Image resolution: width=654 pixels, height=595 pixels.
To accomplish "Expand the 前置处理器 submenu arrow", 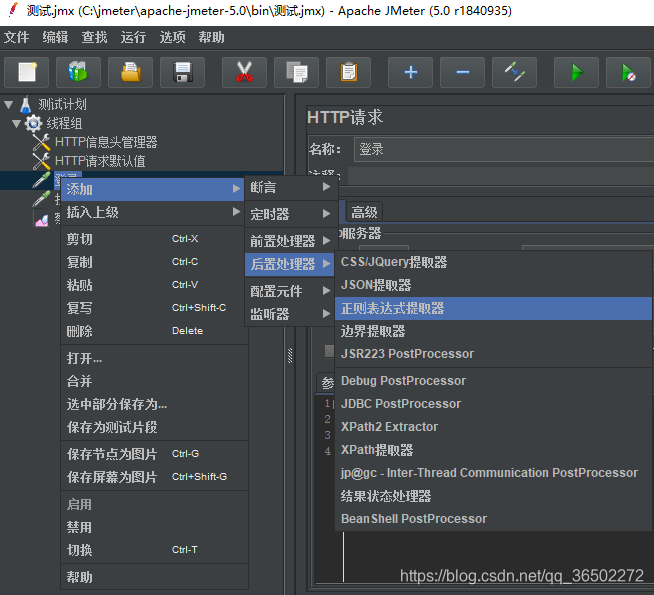I will [327, 241].
